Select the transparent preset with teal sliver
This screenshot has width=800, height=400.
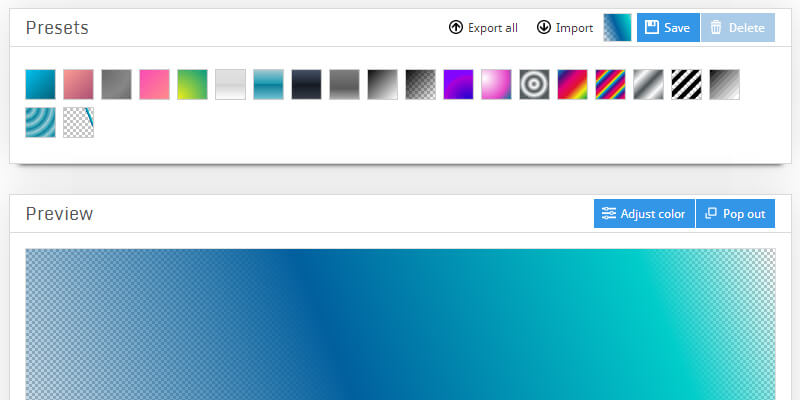click(x=79, y=122)
